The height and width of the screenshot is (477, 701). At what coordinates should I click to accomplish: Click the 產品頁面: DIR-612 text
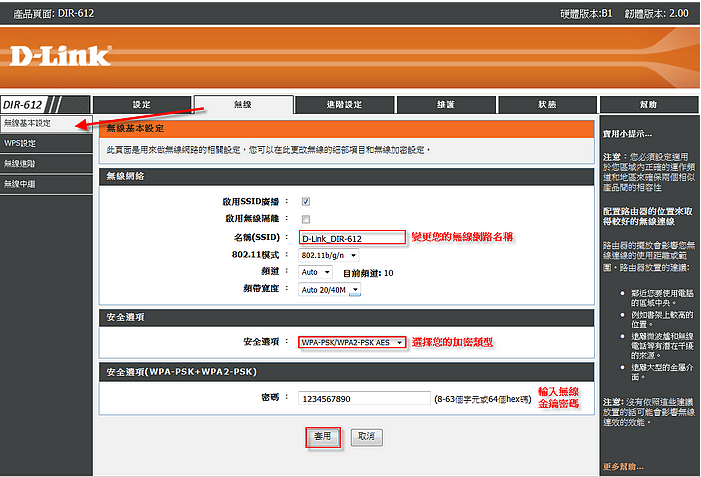coord(54,13)
